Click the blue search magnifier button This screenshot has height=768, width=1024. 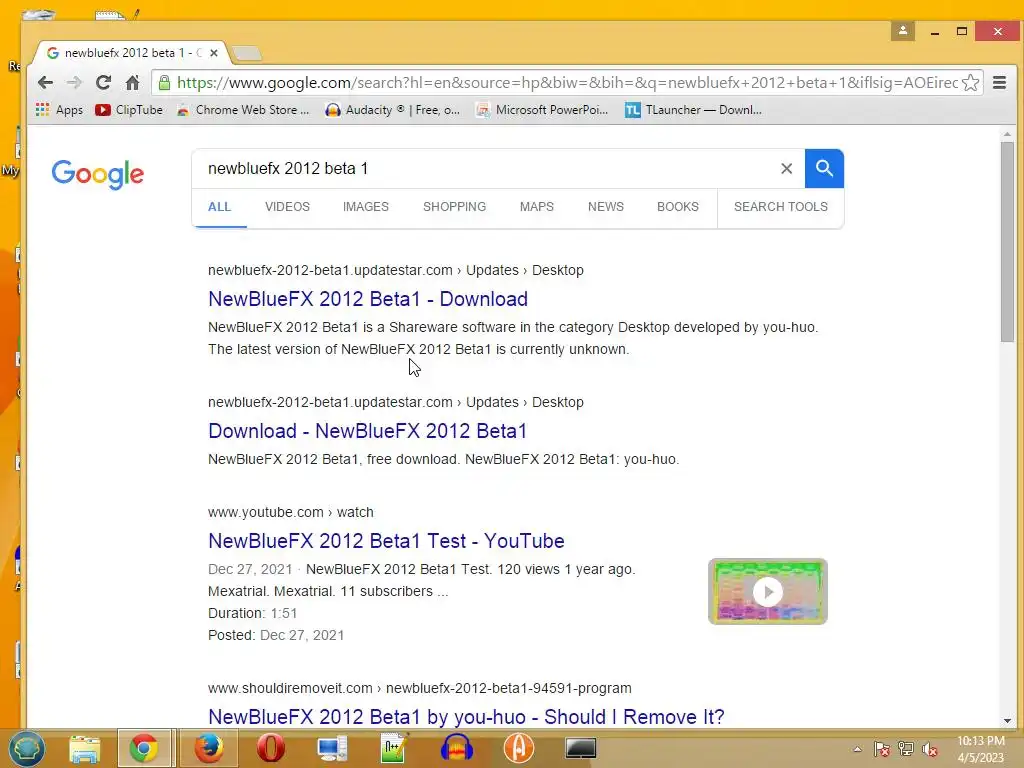(824, 168)
